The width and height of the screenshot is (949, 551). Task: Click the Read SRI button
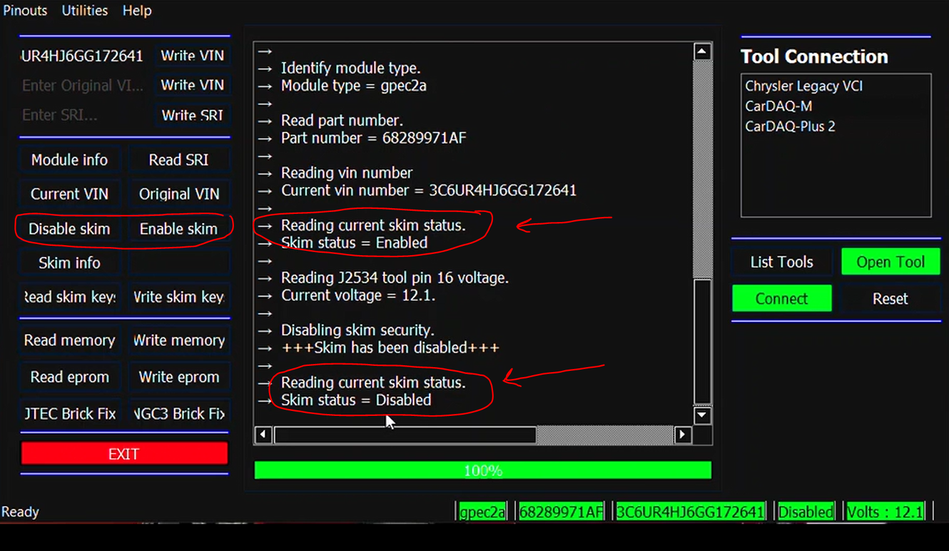click(x=178, y=160)
